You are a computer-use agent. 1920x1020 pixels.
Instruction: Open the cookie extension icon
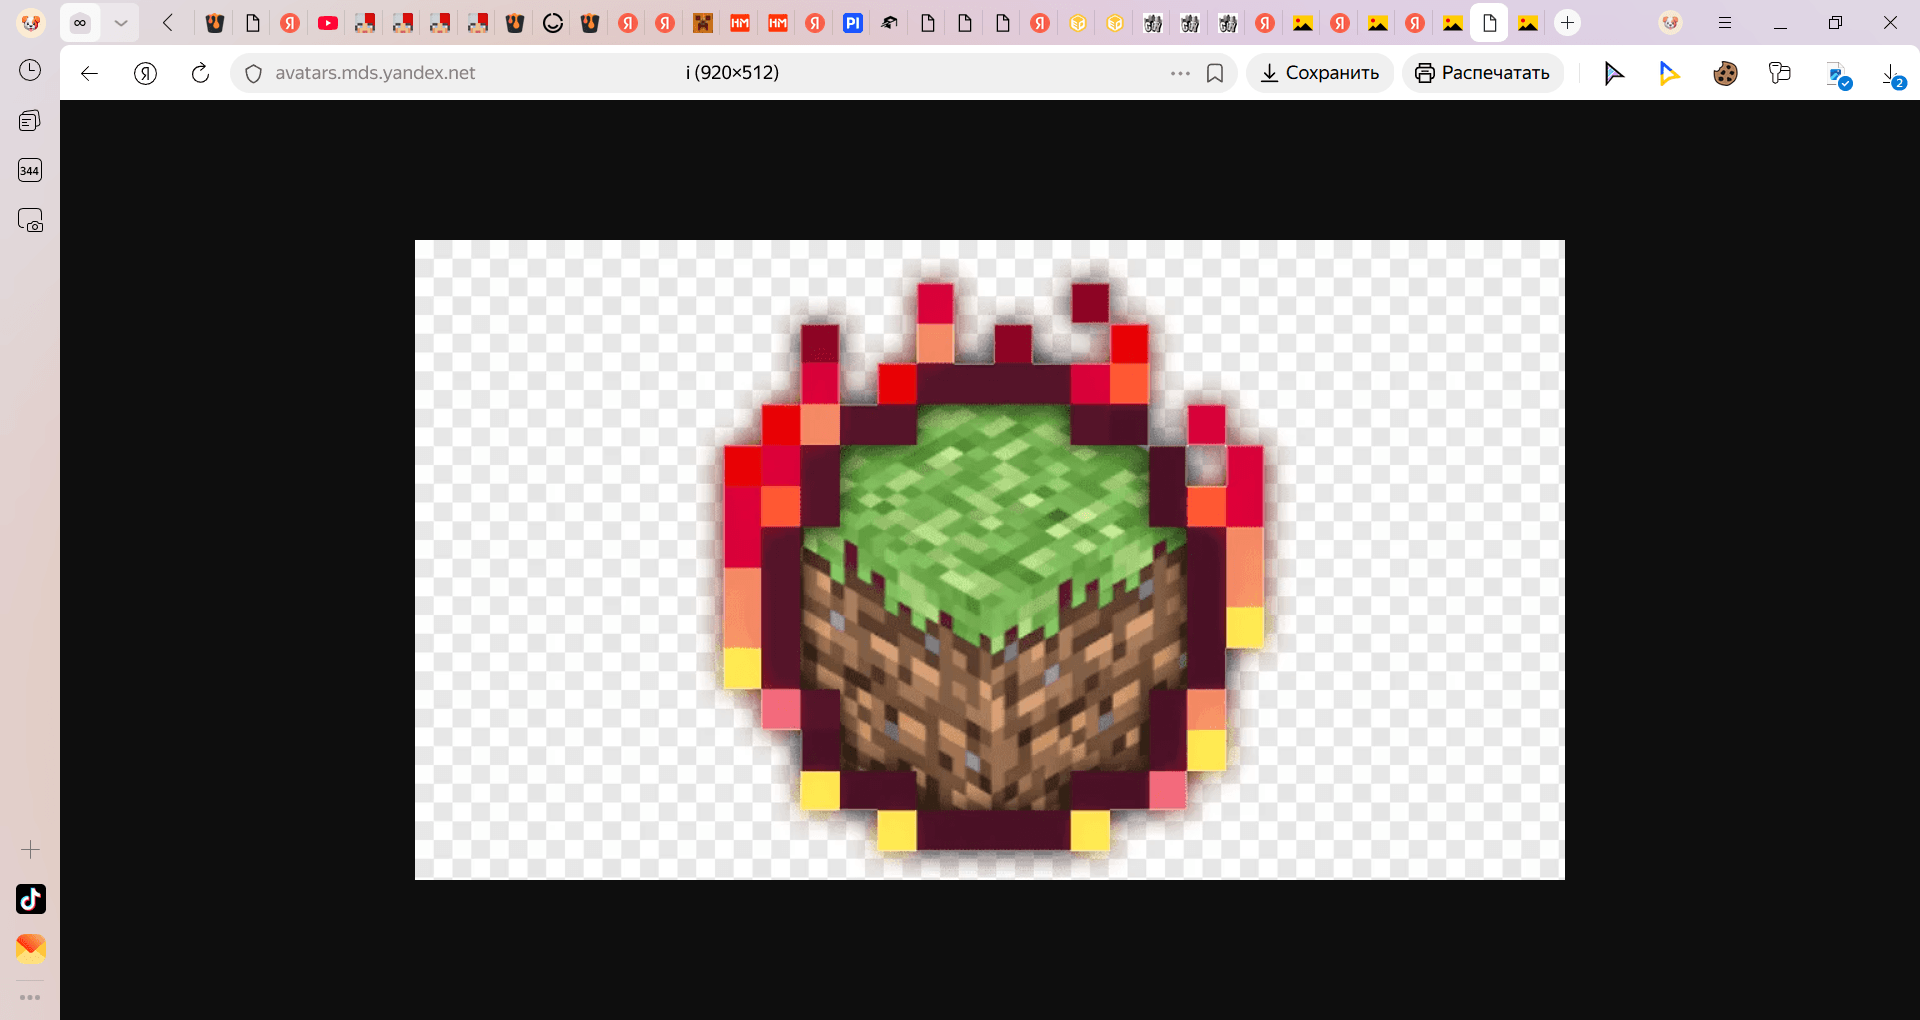point(1725,73)
